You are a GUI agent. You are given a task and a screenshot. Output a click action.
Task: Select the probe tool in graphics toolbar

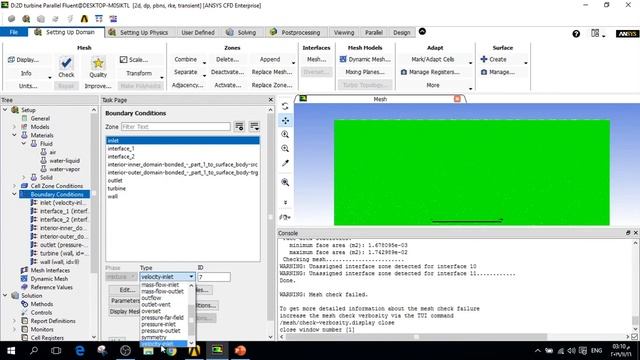[x=285, y=163]
